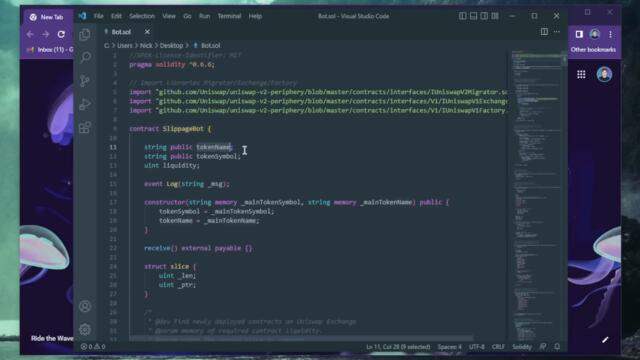Open Customize Layout icon in title bar
This screenshot has height=360, width=640.
[495, 16]
